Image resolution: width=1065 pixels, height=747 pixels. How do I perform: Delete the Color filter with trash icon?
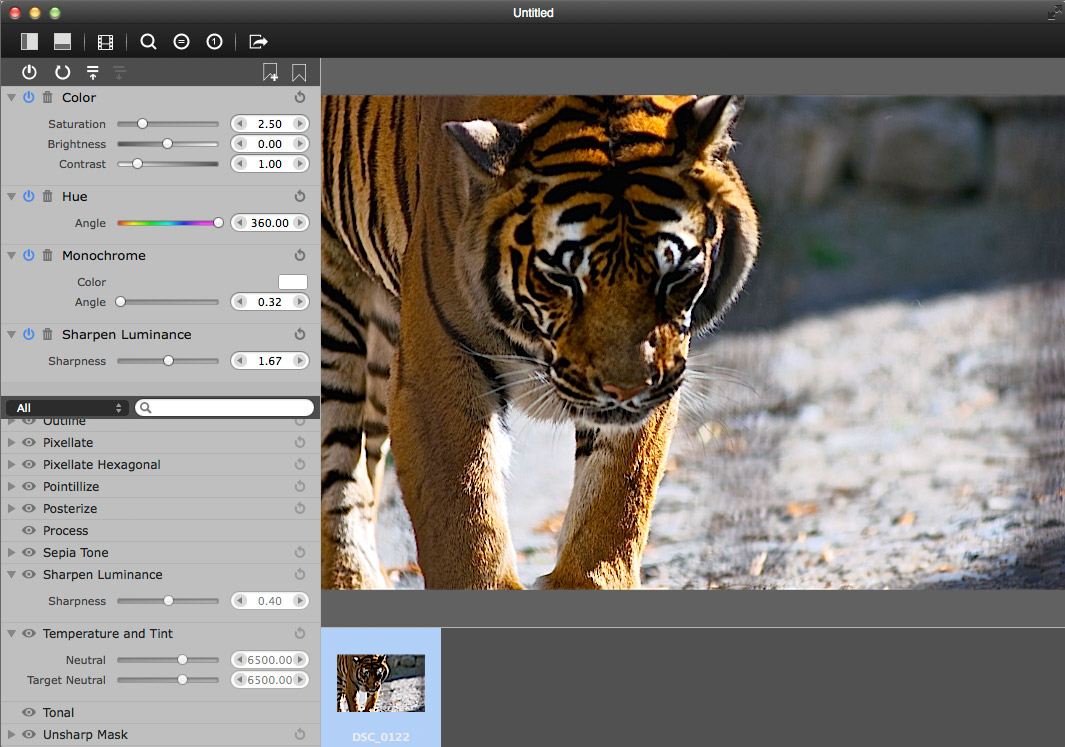(47, 97)
